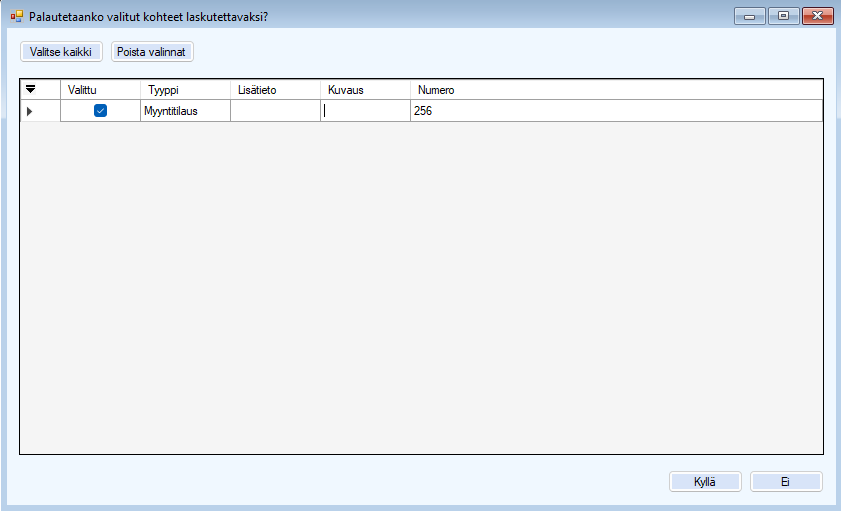Click the Valitse kaikki button
The image size is (841, 511).
click(x=61, y=51)
